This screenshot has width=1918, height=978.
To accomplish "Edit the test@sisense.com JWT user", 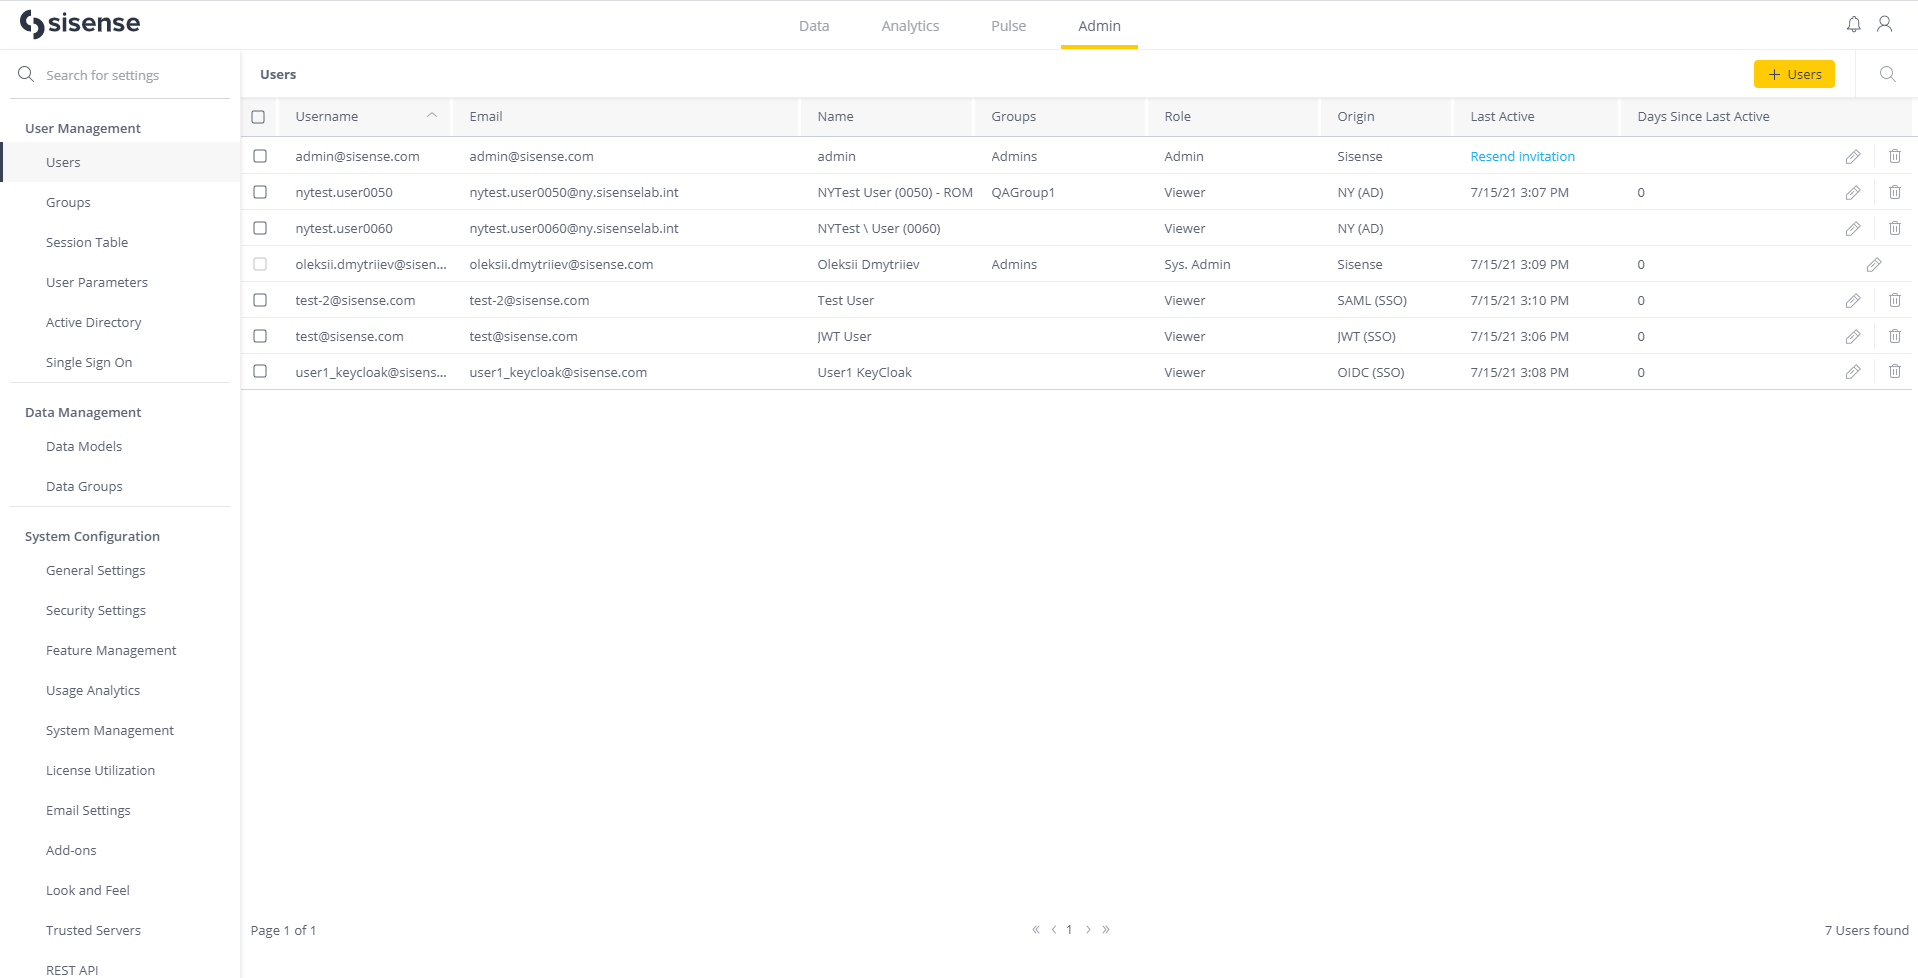I will click(1853, 336).
